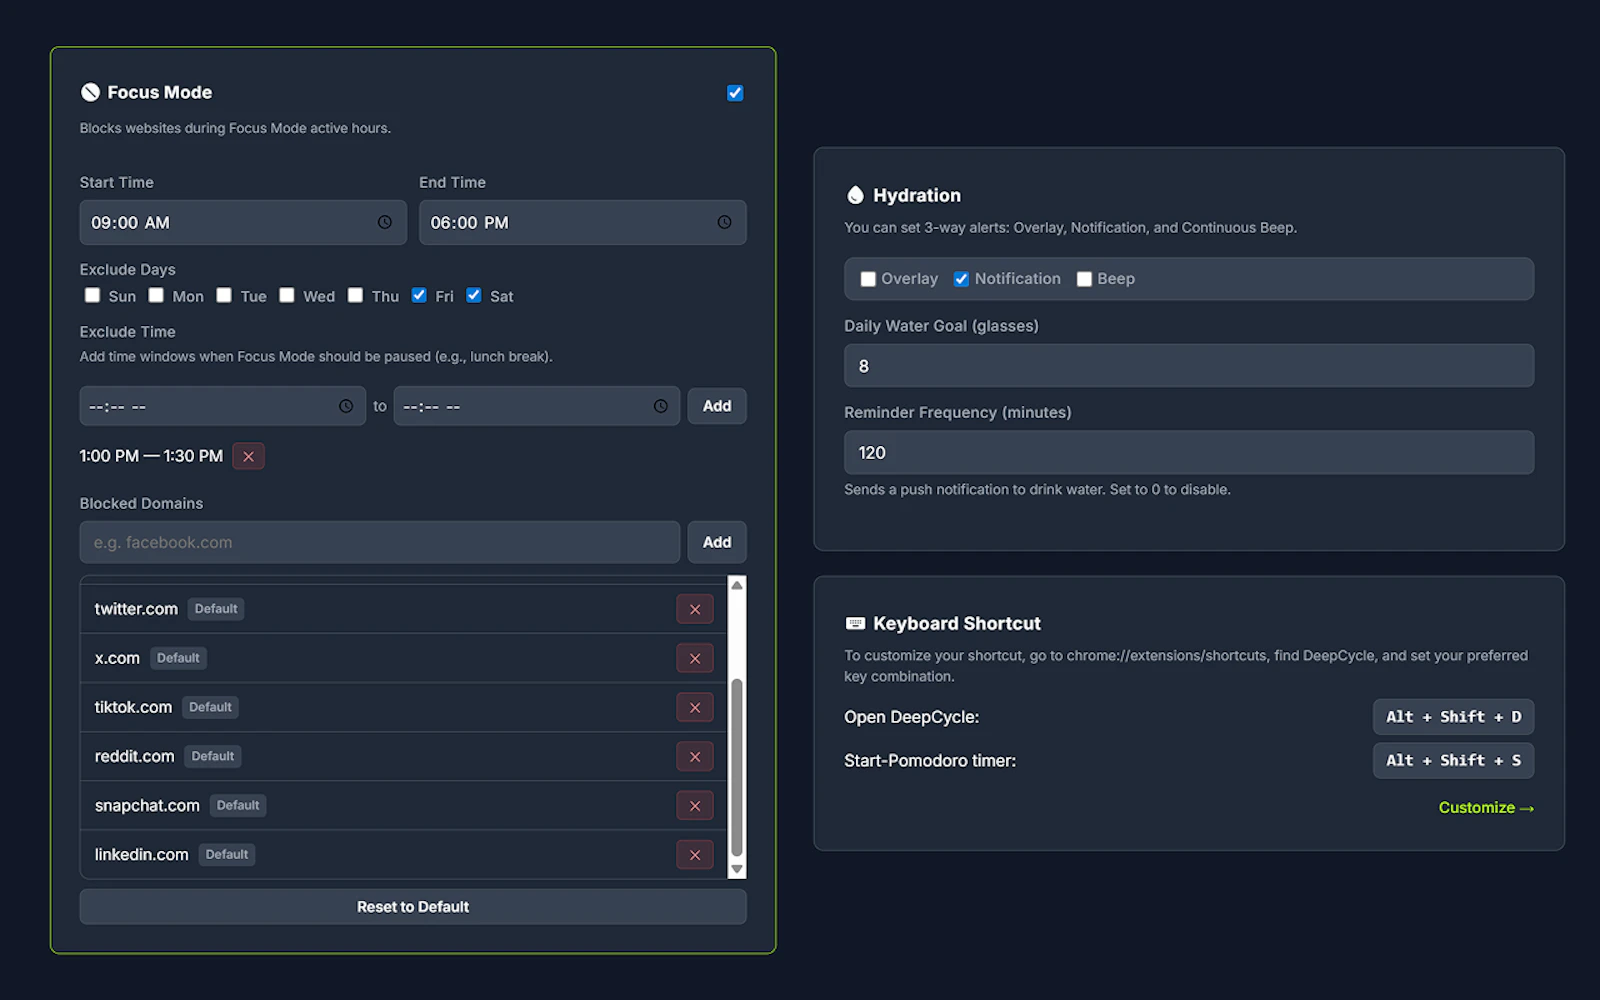Toggle the Focus Mode master checkbox
This screenshot has width=1600, height=1000.
735,92
